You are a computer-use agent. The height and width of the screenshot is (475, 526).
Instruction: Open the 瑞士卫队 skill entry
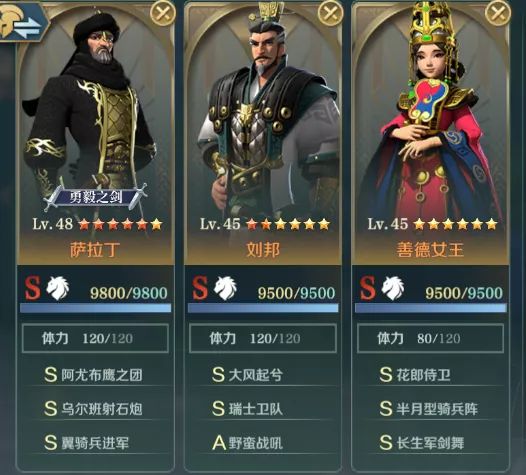click(248, 409)
